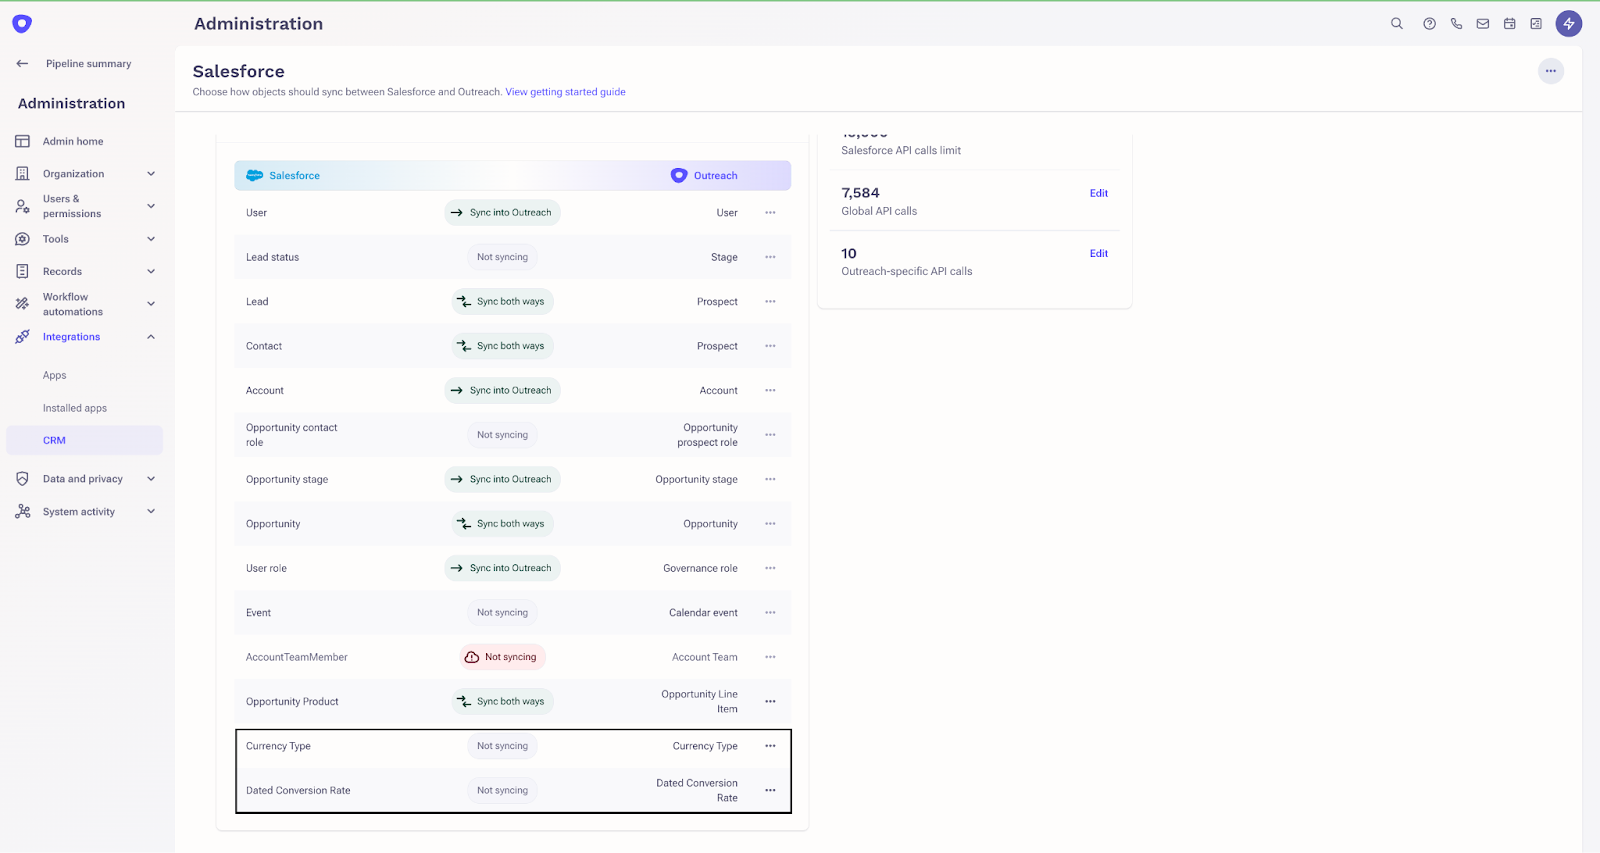Edit Outreach-specific API calls
The image size is (1600, 853).
[x=1099, y=254]
